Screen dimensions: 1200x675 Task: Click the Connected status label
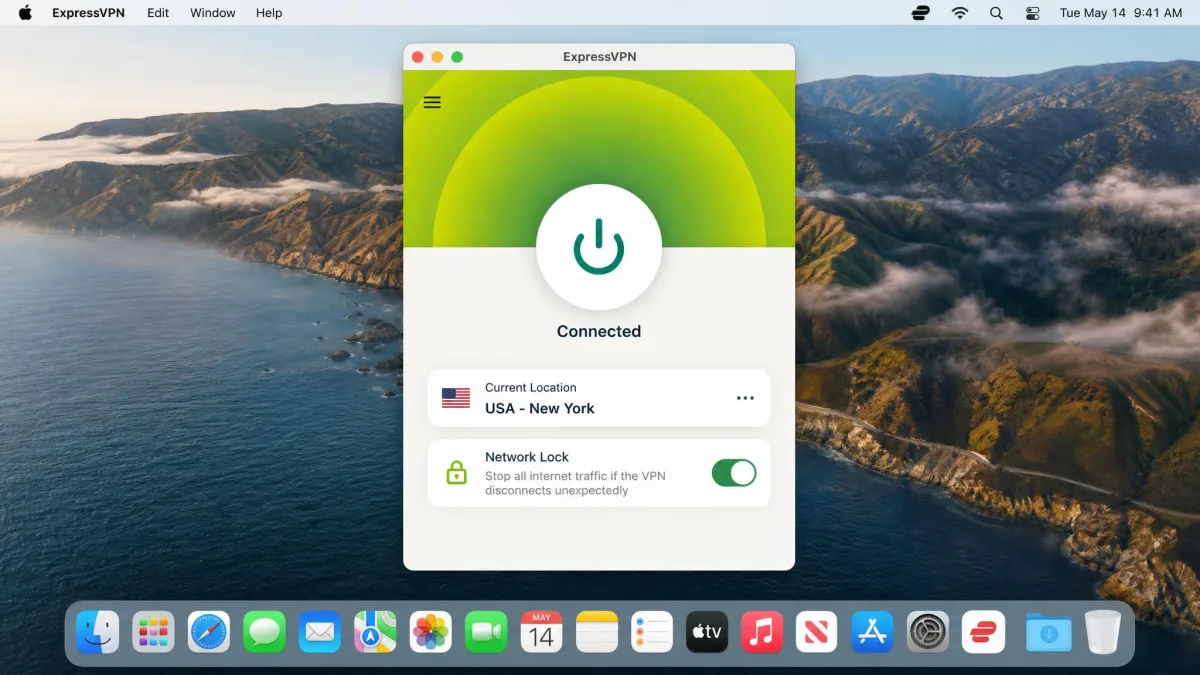point(599,331)
